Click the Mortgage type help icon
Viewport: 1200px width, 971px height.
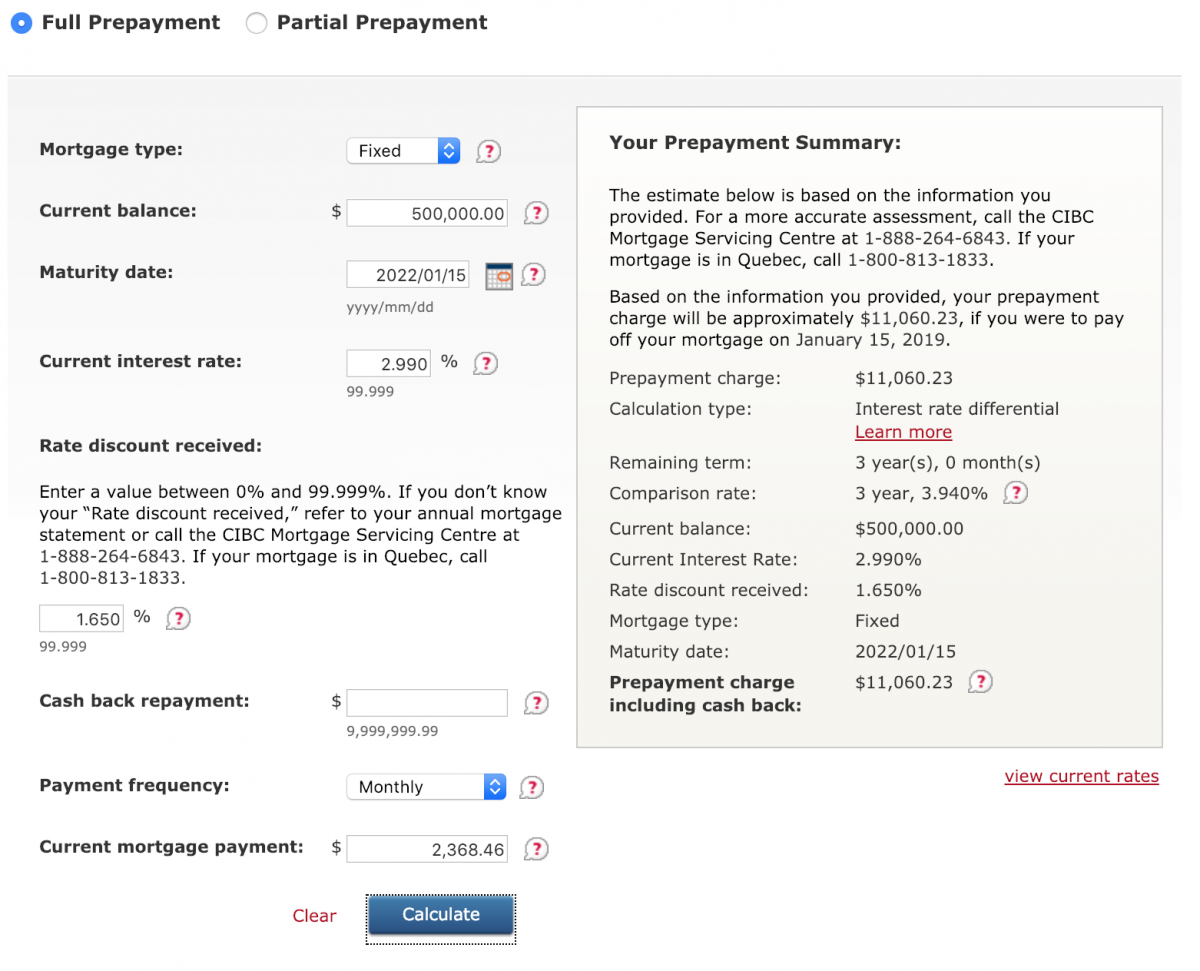(x=488, y=151)
